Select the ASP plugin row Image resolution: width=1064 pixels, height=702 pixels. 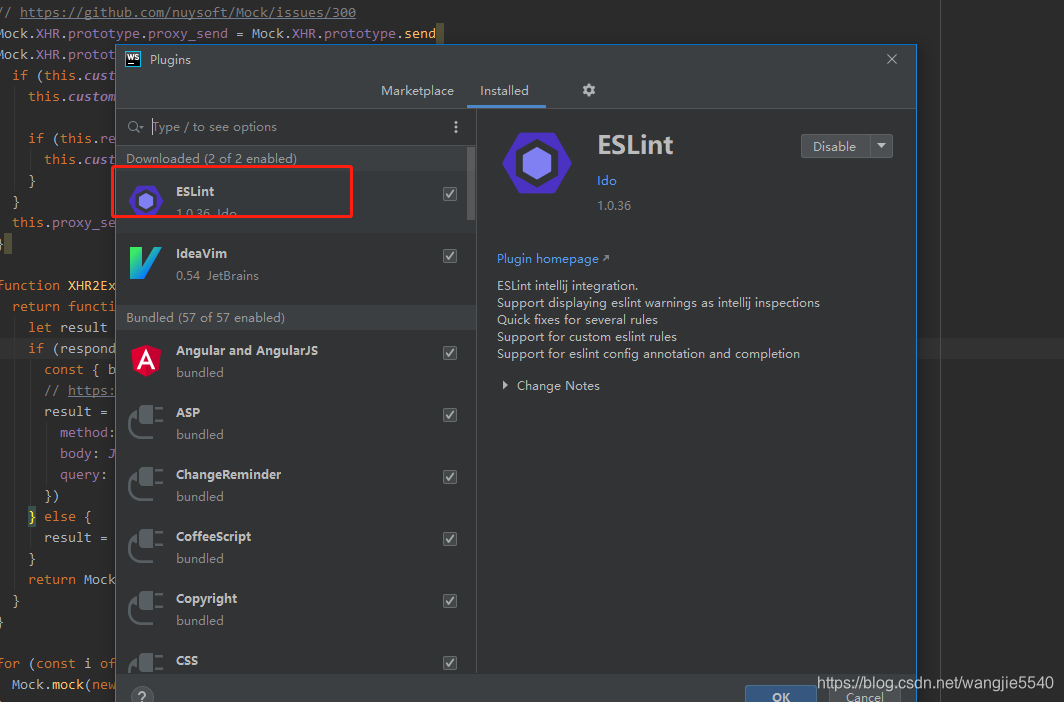coord(292,423)
